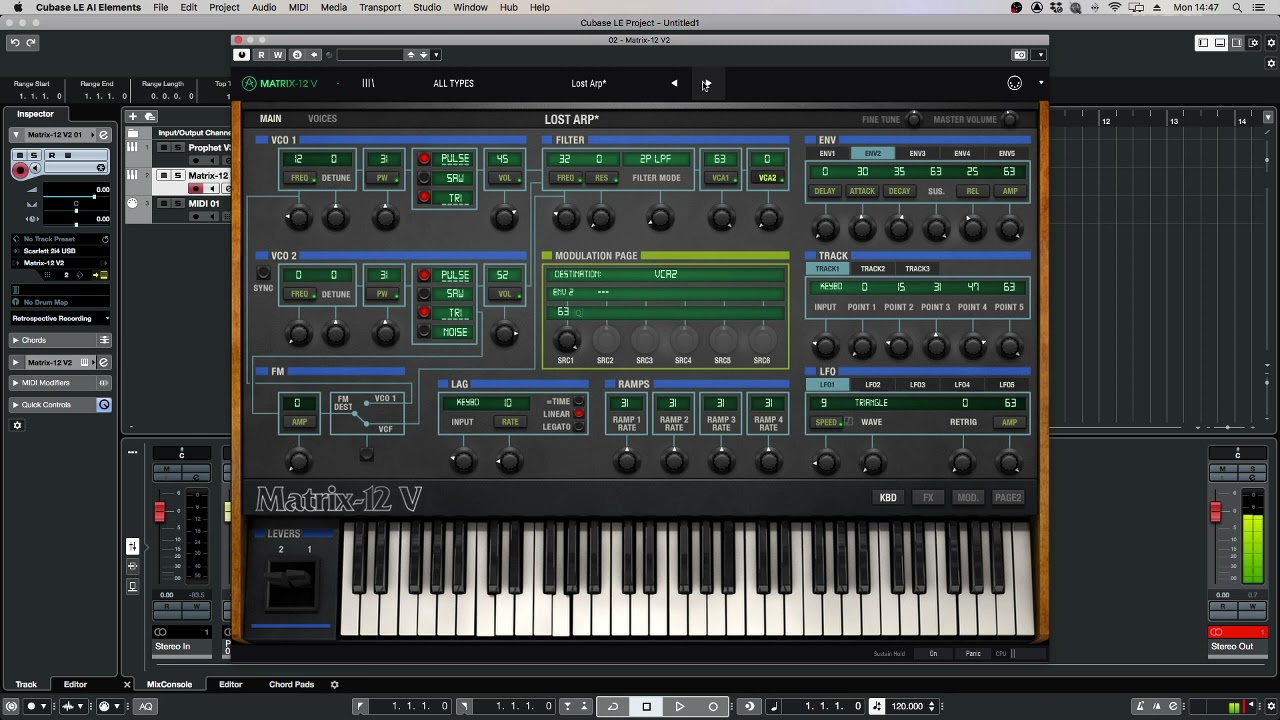1280x720 pixels.
Task: Open track presets icon beside Add Track
Action: point(150,117)
